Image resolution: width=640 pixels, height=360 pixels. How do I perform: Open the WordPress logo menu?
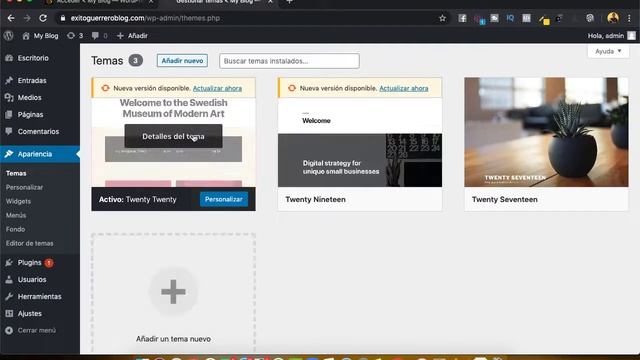tap(9, 36)
